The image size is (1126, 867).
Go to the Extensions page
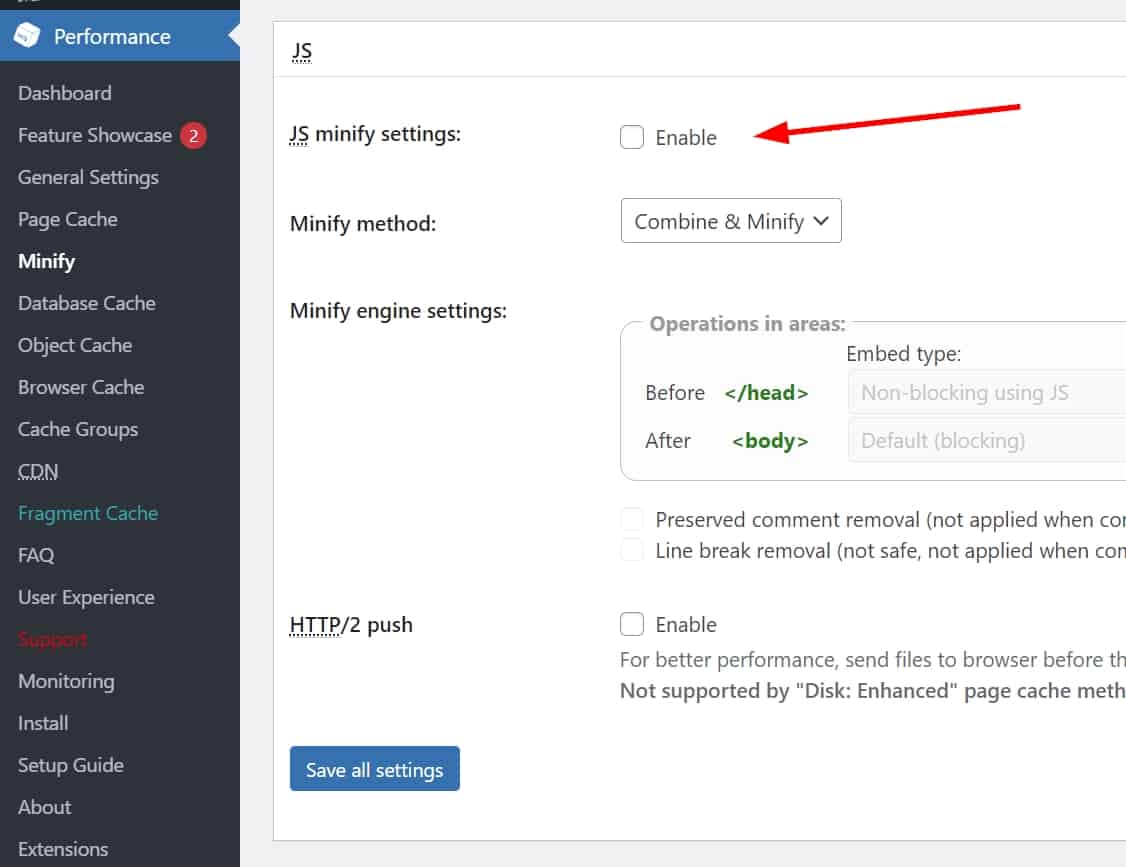[63, 849]
